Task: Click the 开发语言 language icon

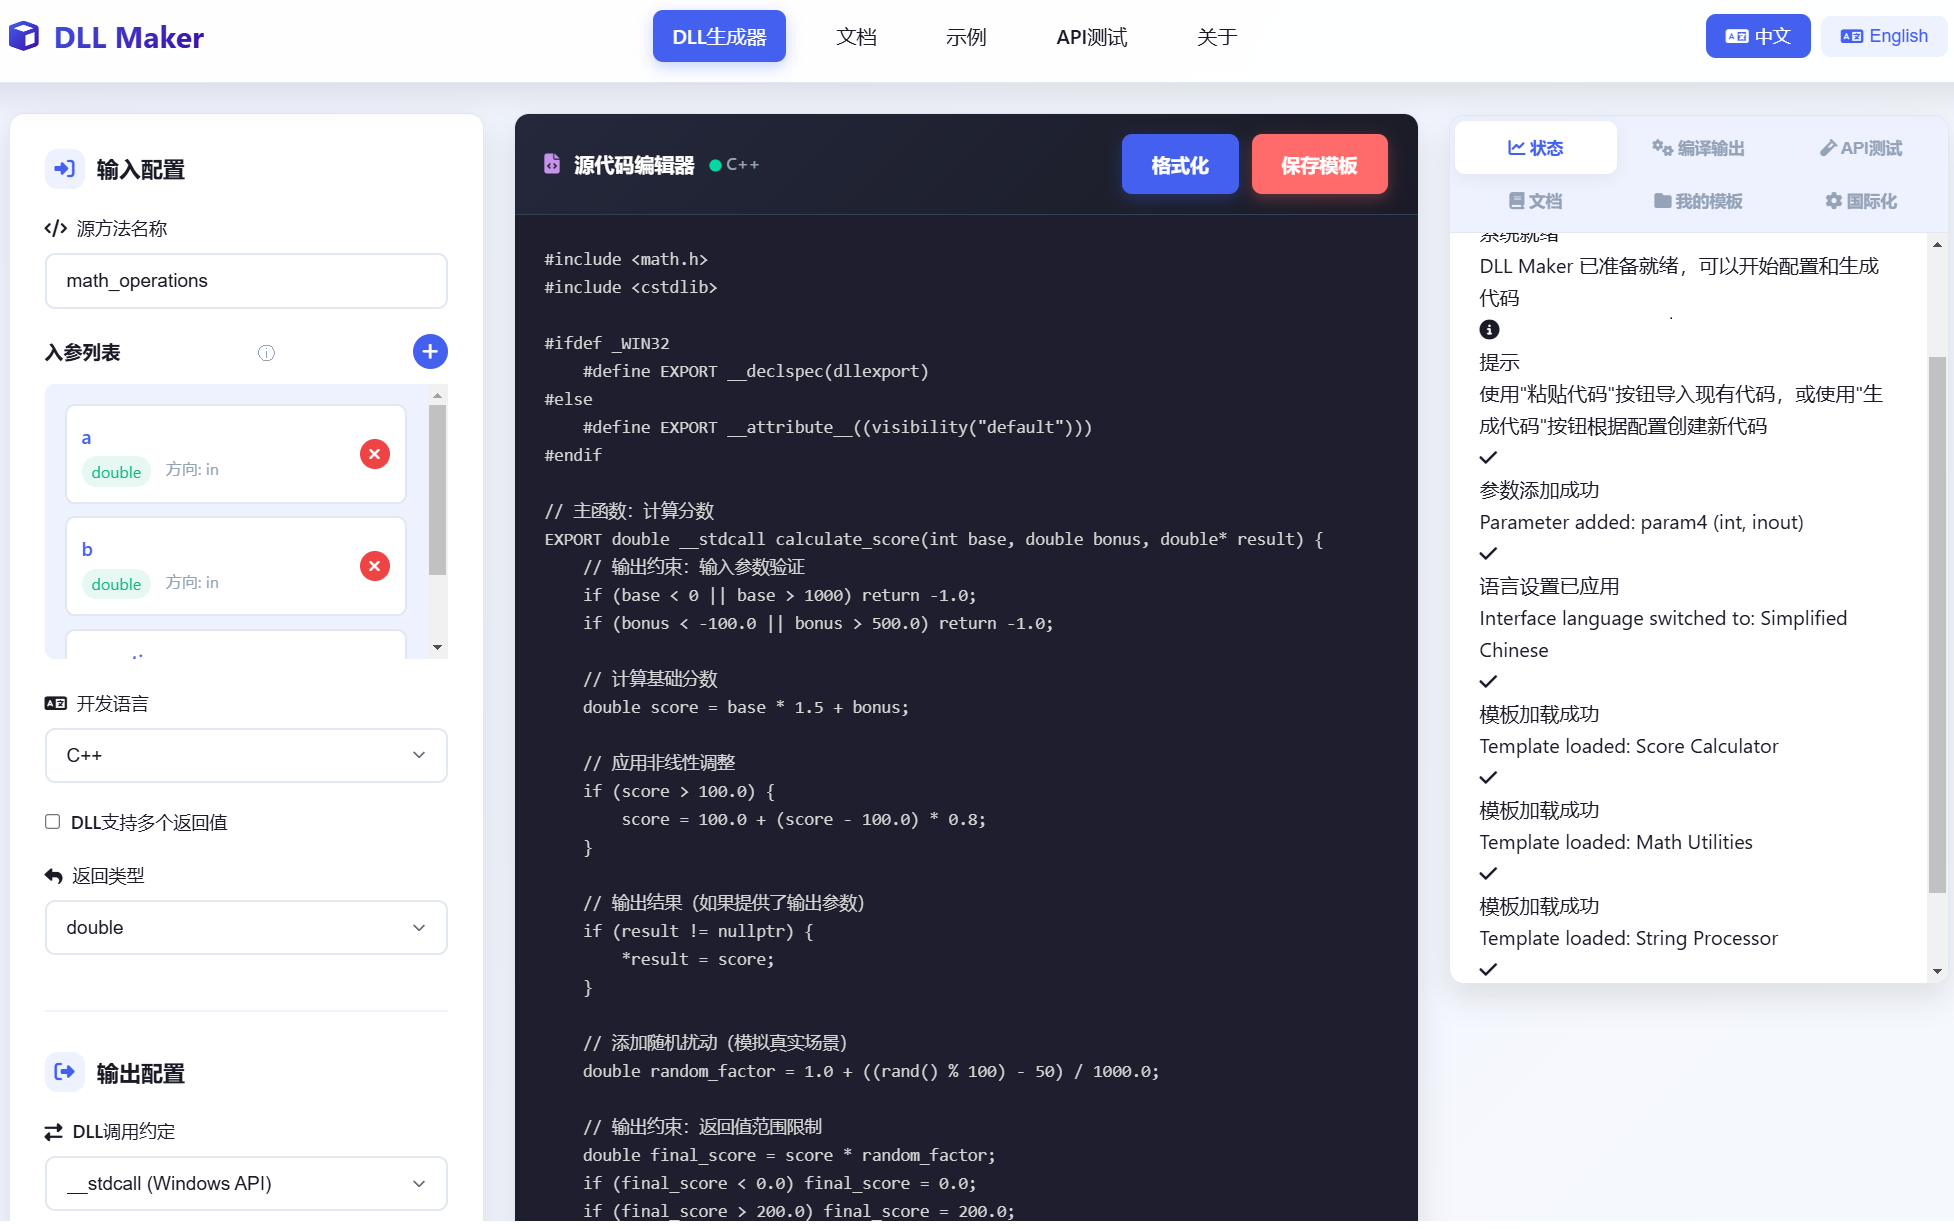Action: tap(56, 704)
